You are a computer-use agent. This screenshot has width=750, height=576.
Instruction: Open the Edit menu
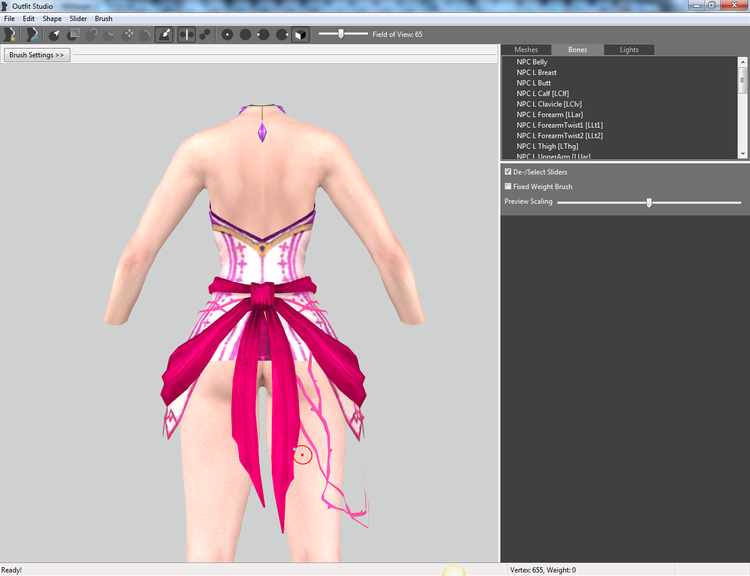click(x=29, y=19)
